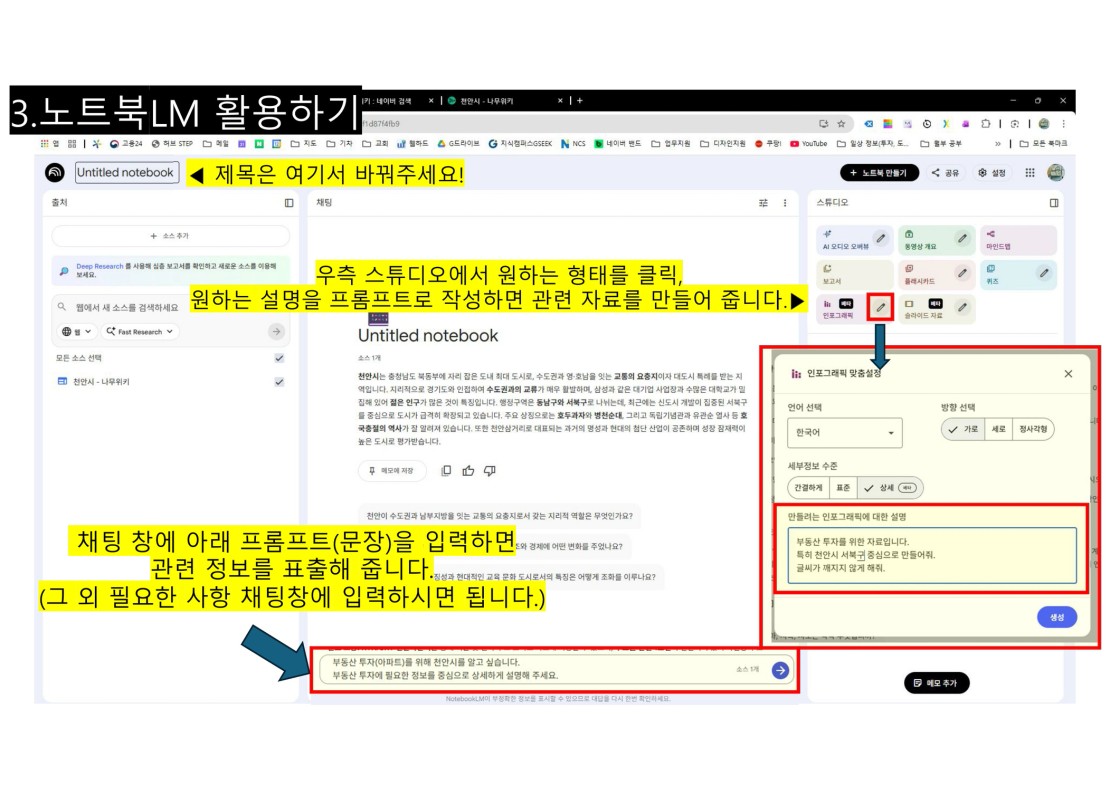
Task: Click 공유 share button
Action: (945, 173)
